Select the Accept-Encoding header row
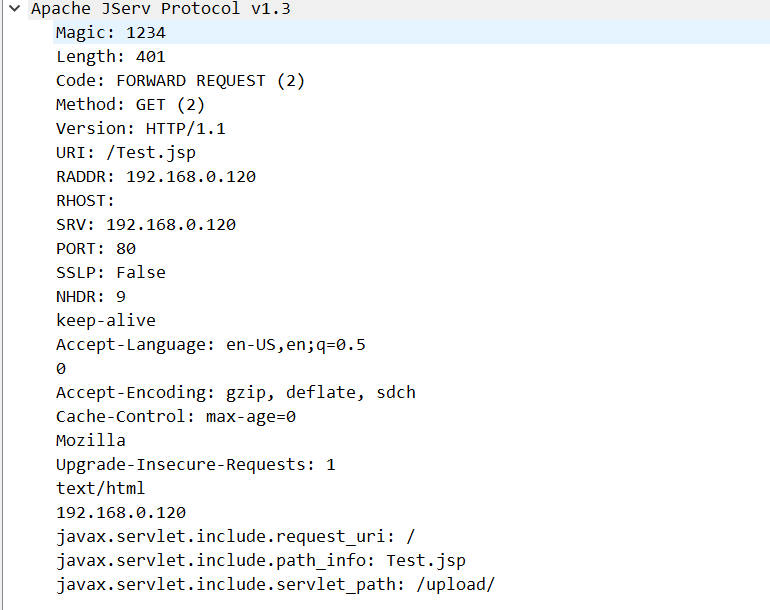The height and width of the screenshot is (610, 770). point(235,393)
